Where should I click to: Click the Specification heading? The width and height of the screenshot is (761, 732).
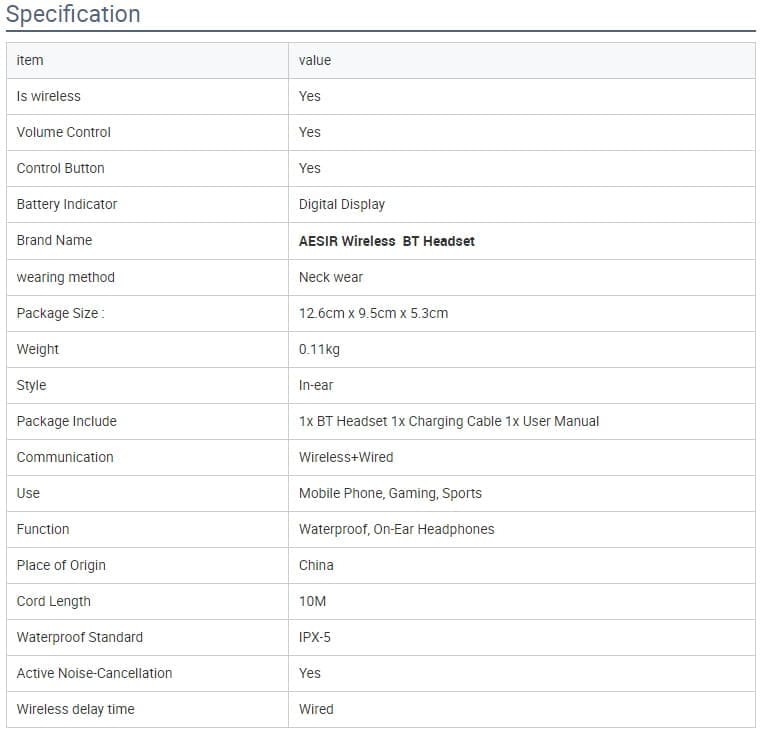coord(73,14)
